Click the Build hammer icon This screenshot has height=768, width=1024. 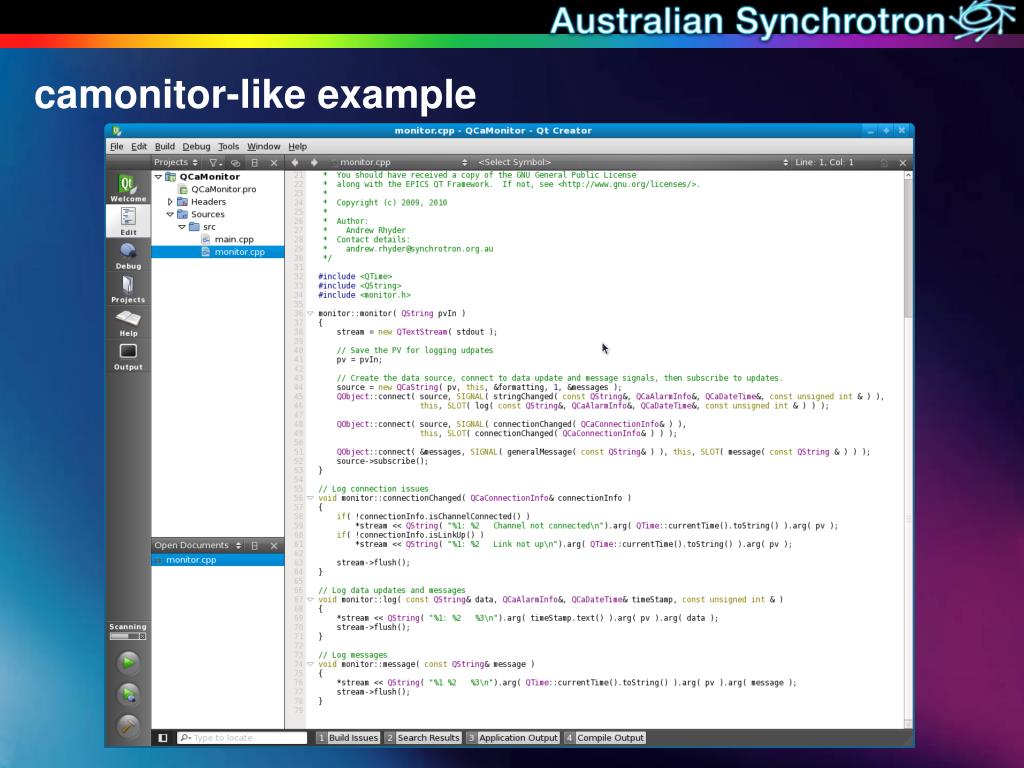point(128,727)
